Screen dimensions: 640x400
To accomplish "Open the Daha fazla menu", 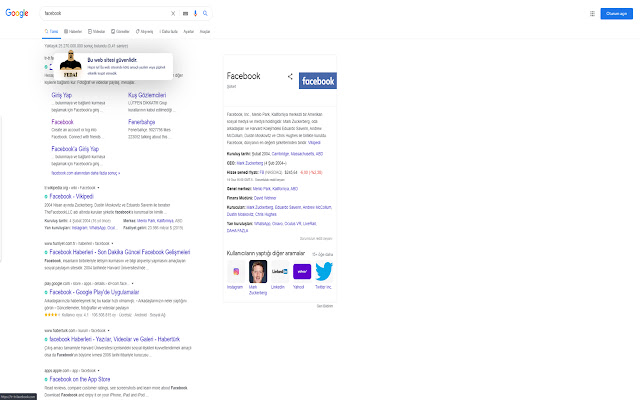I will (x=169, y=31).
